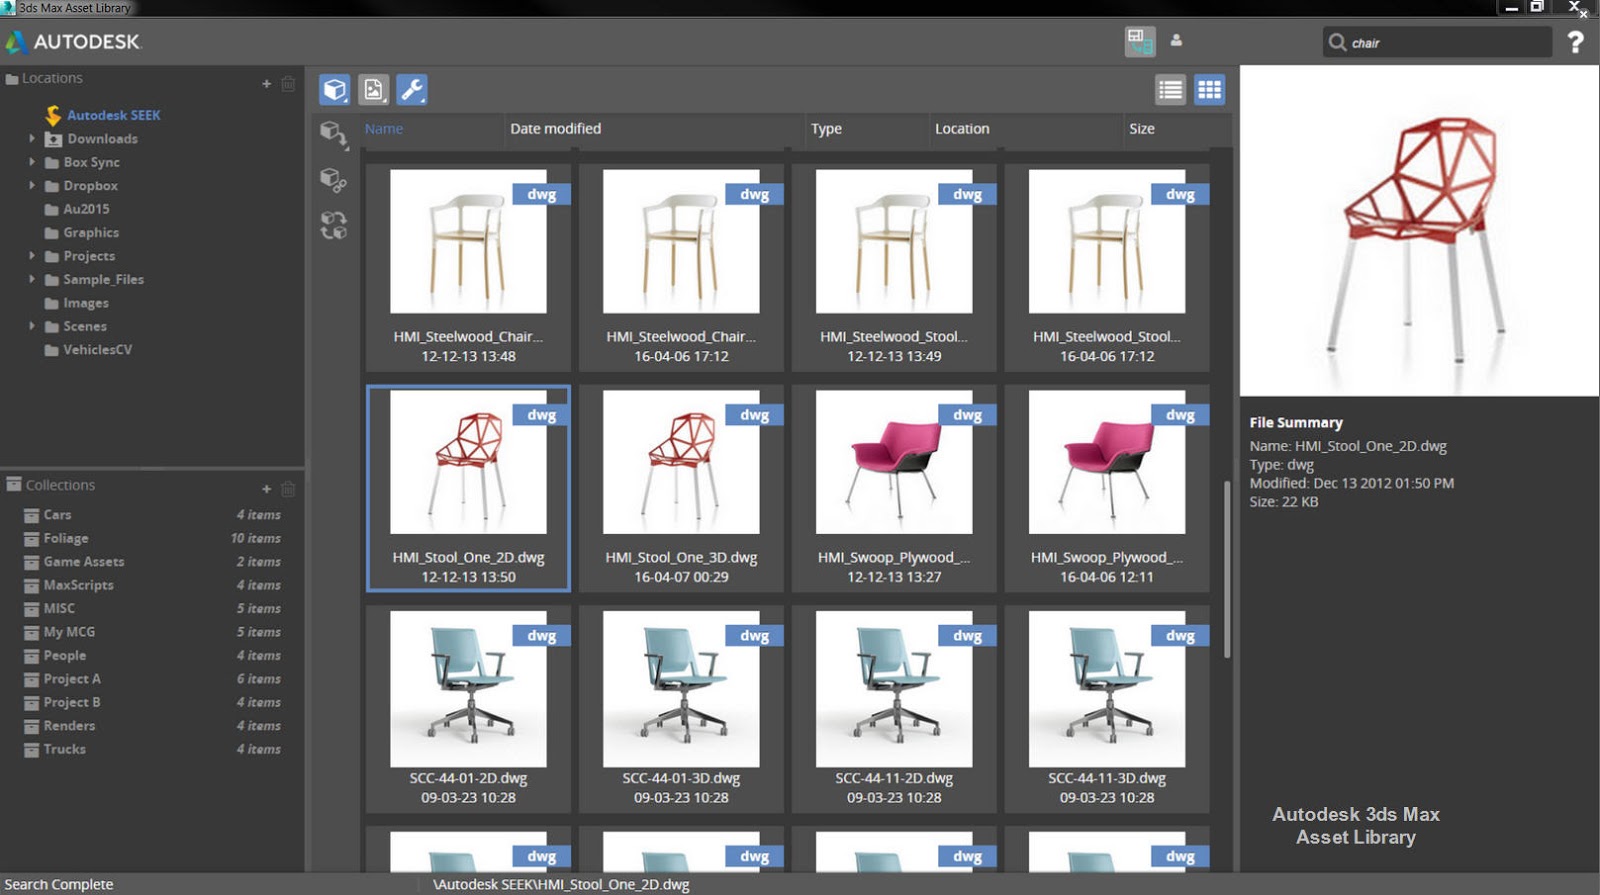This screenshot has width=1600, height=895.
Task: Expand the Dropbox folder
Action: point(32,185)
